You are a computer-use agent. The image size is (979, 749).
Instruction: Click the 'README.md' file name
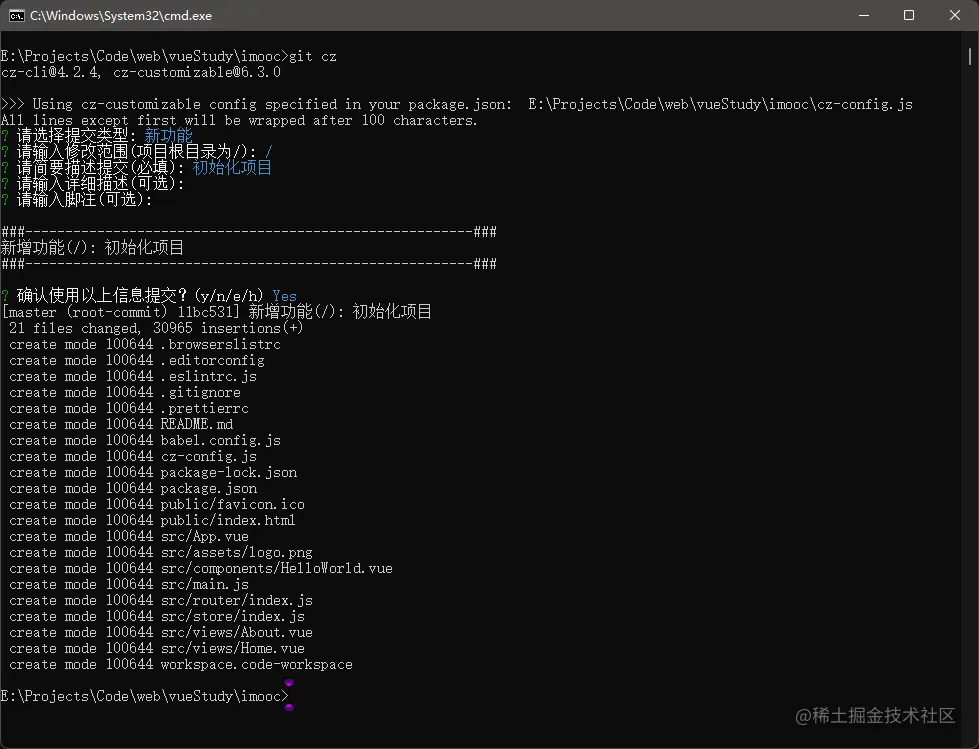click(x=197, y=424)
